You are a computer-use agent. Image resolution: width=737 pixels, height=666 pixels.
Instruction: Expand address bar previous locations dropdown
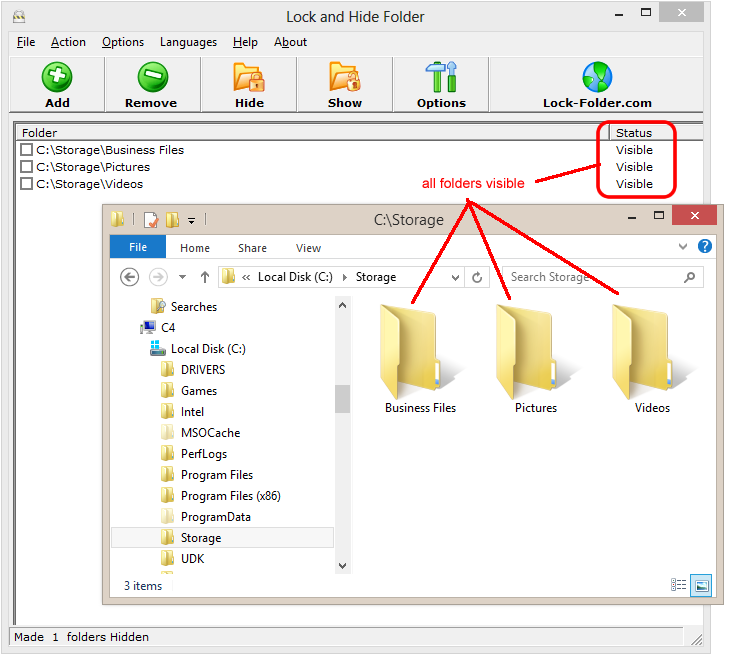point(455,277)
